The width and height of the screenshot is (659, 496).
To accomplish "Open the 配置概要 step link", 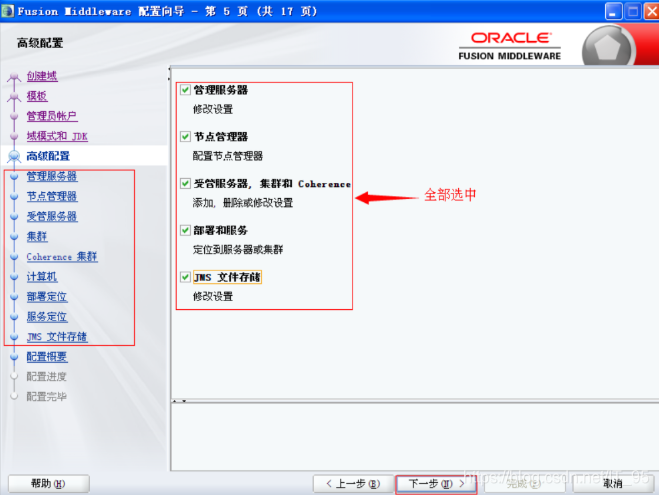I will coord(47,357).
